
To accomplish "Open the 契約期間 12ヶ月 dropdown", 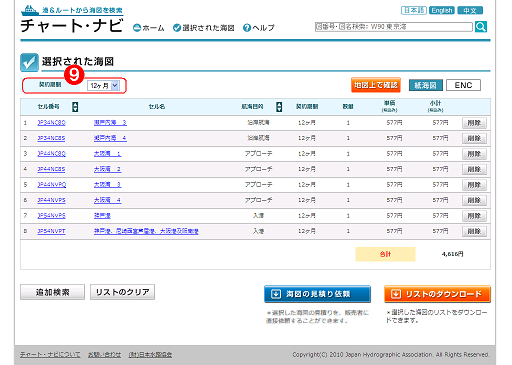I will tap(103, 86).
